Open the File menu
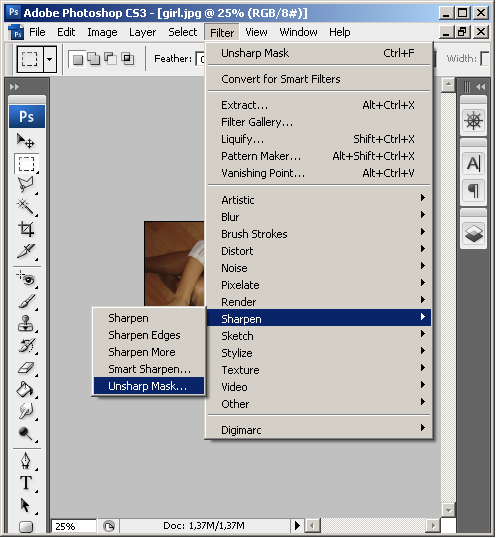 coord(37,32)
